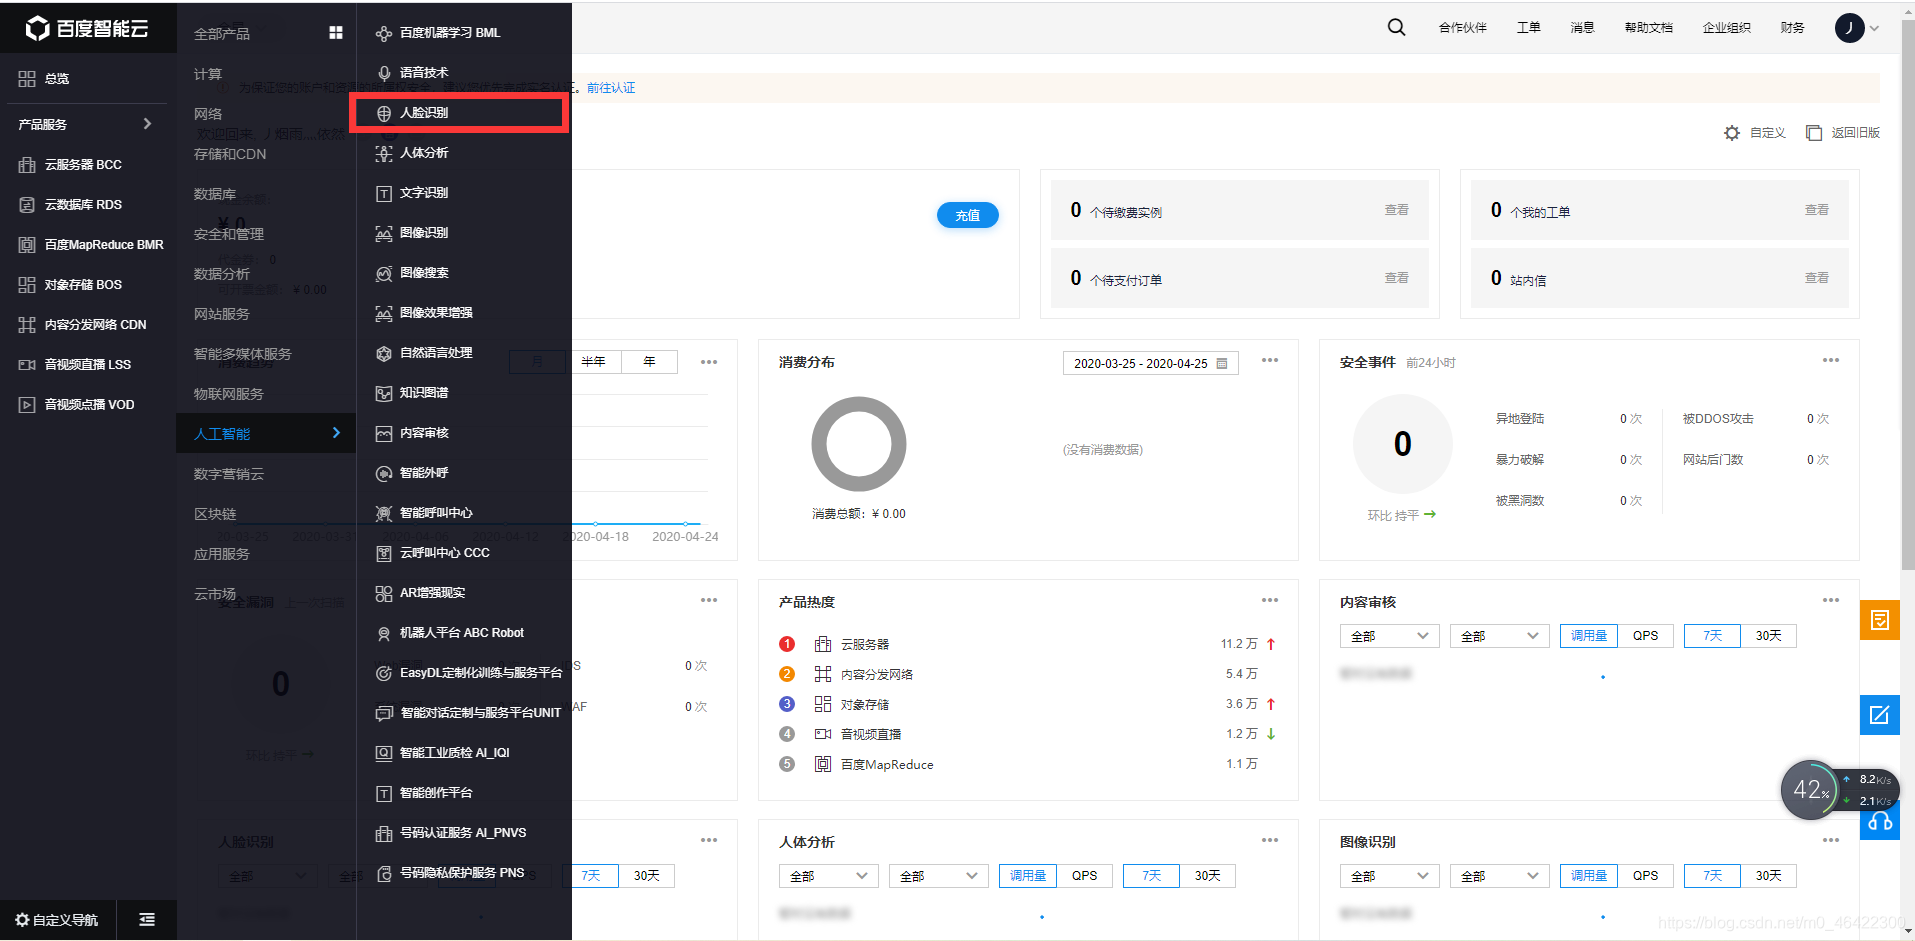Open the user avatar account menu
The width and height of the screenshot is (1915, 941).
tap(1849, 28)
